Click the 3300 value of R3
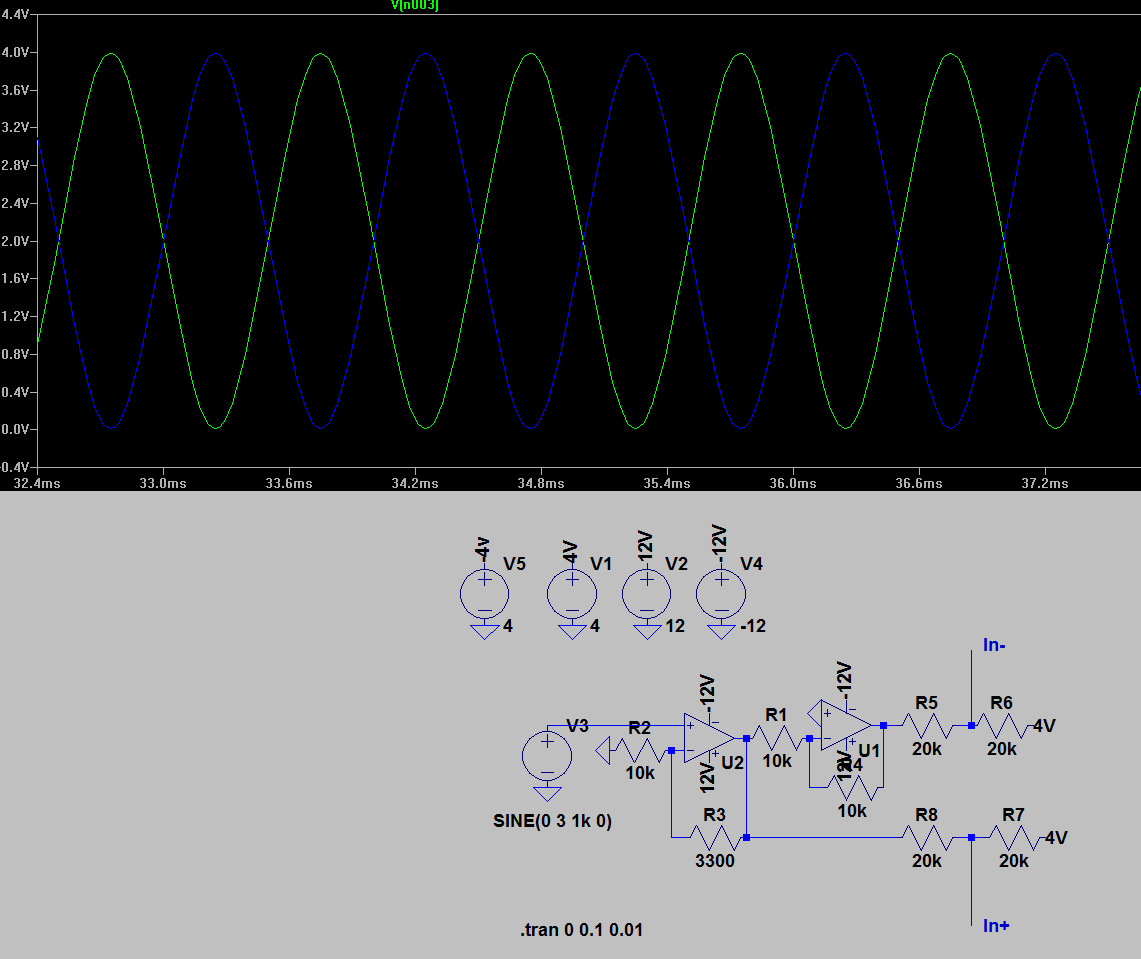The image size is (1141, 959). (715, 861)
